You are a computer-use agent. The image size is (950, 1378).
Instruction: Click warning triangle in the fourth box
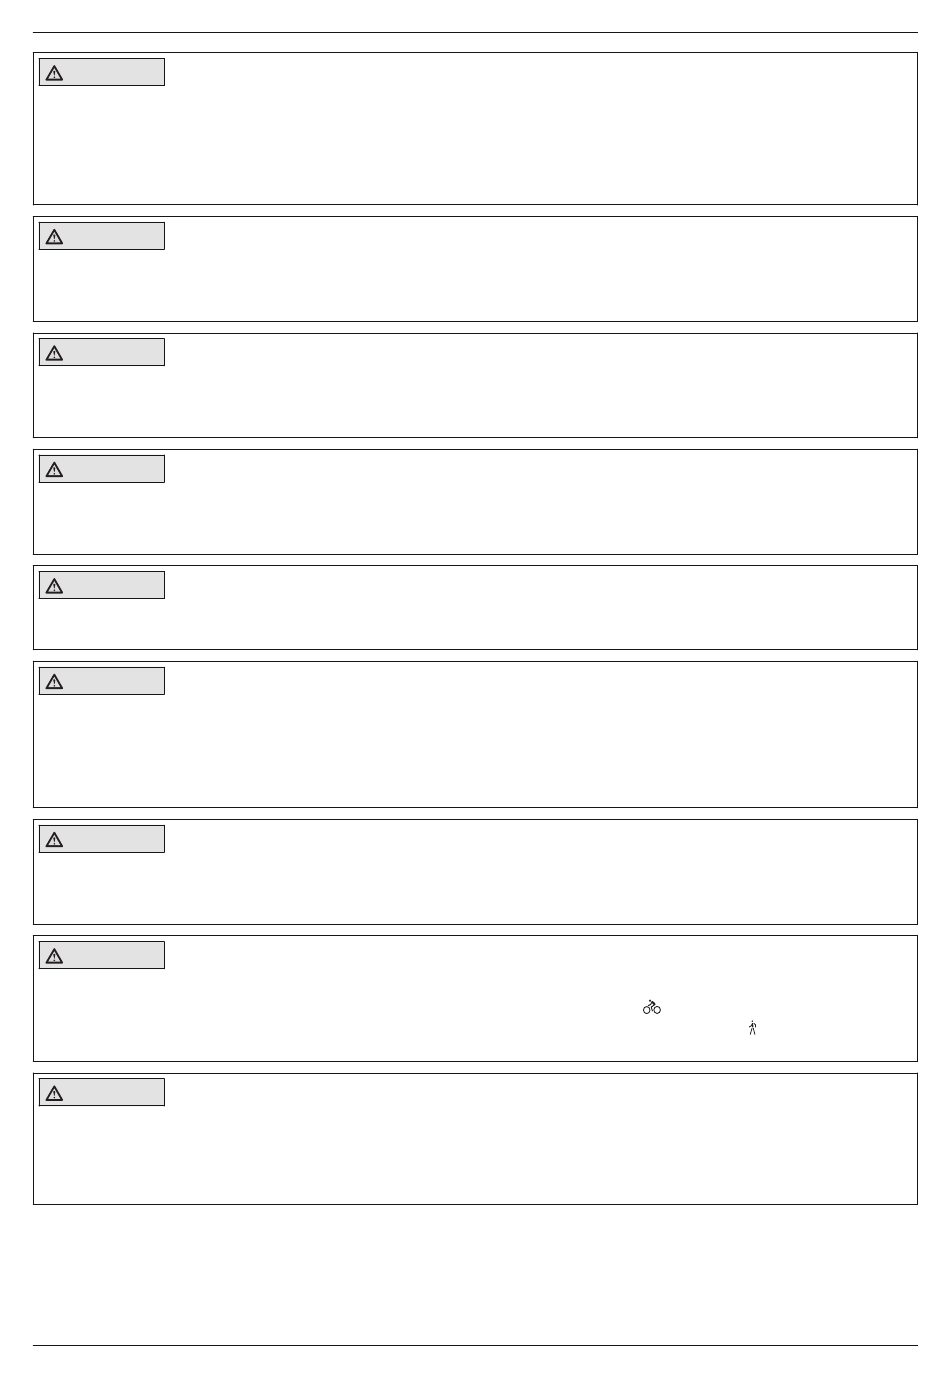click(x=54, y=470)
